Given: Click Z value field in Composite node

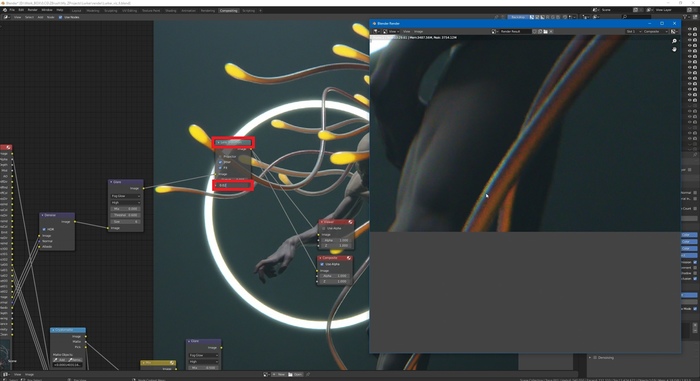Looking at the screenshot, I should (x=334, y=281).
